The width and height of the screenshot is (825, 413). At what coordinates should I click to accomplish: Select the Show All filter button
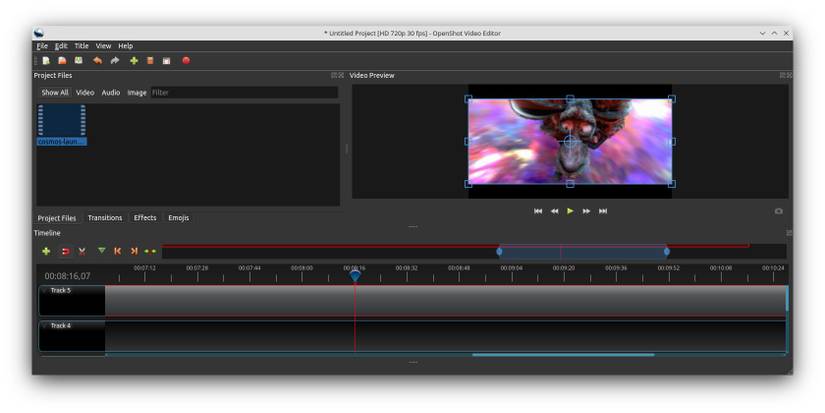[55, 93]
